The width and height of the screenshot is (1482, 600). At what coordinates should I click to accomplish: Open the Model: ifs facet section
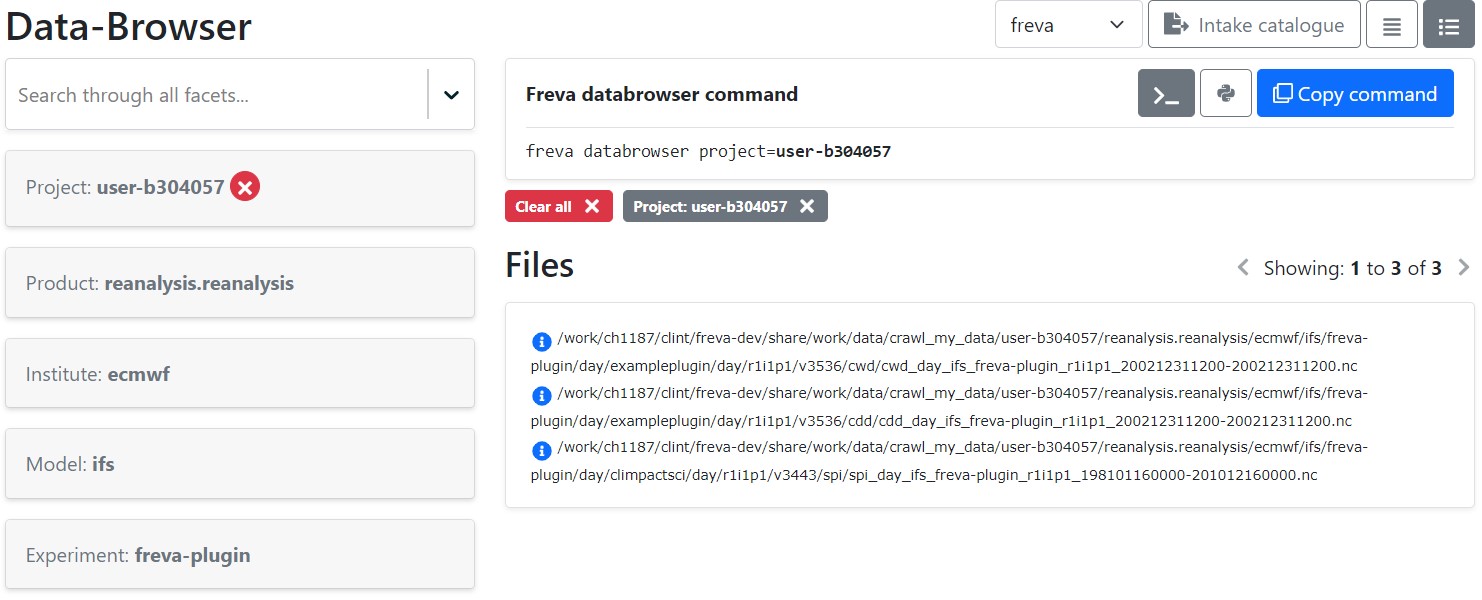(240, 463)
